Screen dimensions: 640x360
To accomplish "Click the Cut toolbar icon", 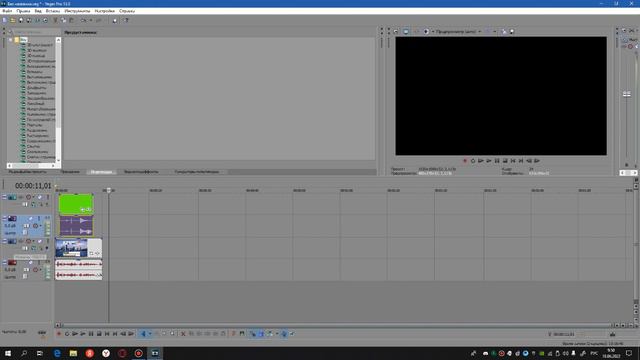I will coord(56,20).
